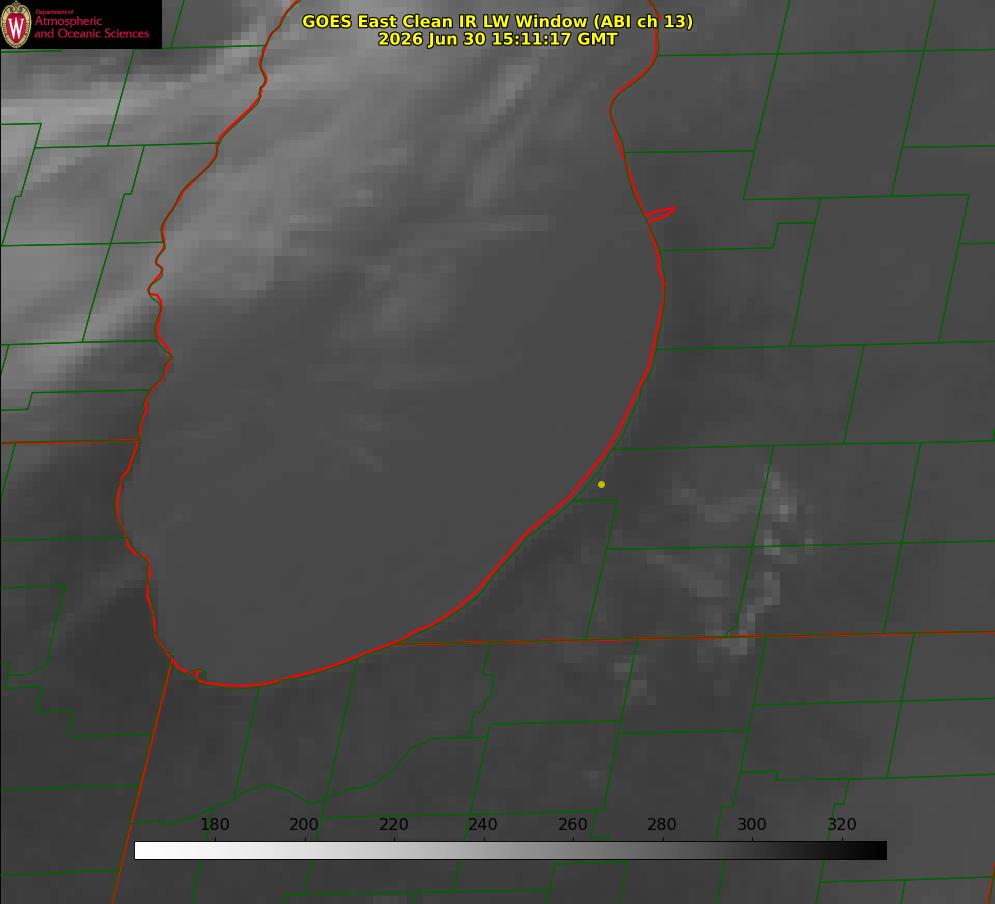Click the 180 label on the colorbar
This screenshot has height=904, width=995.
point(215,824)
